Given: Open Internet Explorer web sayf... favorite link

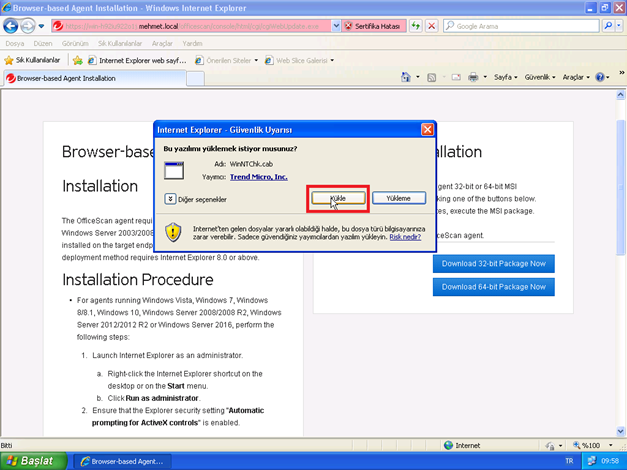Looking at the screenshot, I should (137, 60).
